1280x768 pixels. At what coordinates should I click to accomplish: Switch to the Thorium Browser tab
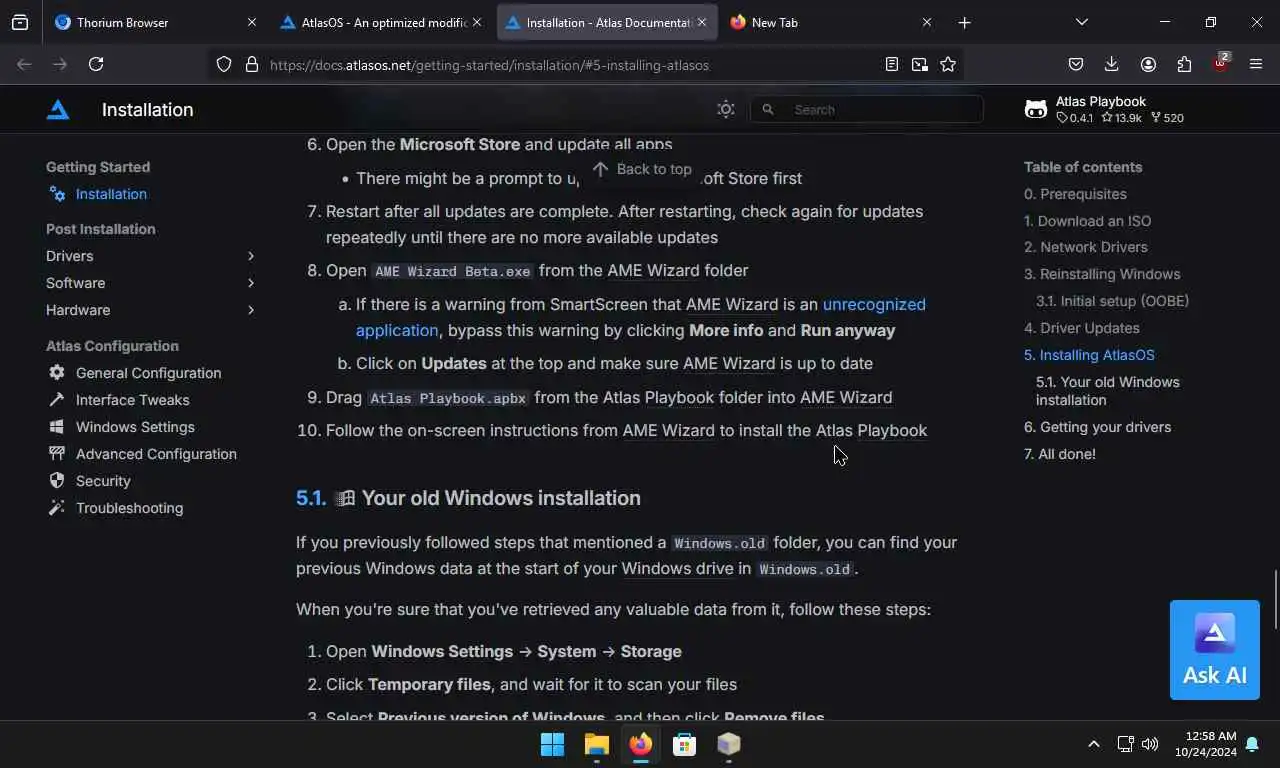coord(155,22)
